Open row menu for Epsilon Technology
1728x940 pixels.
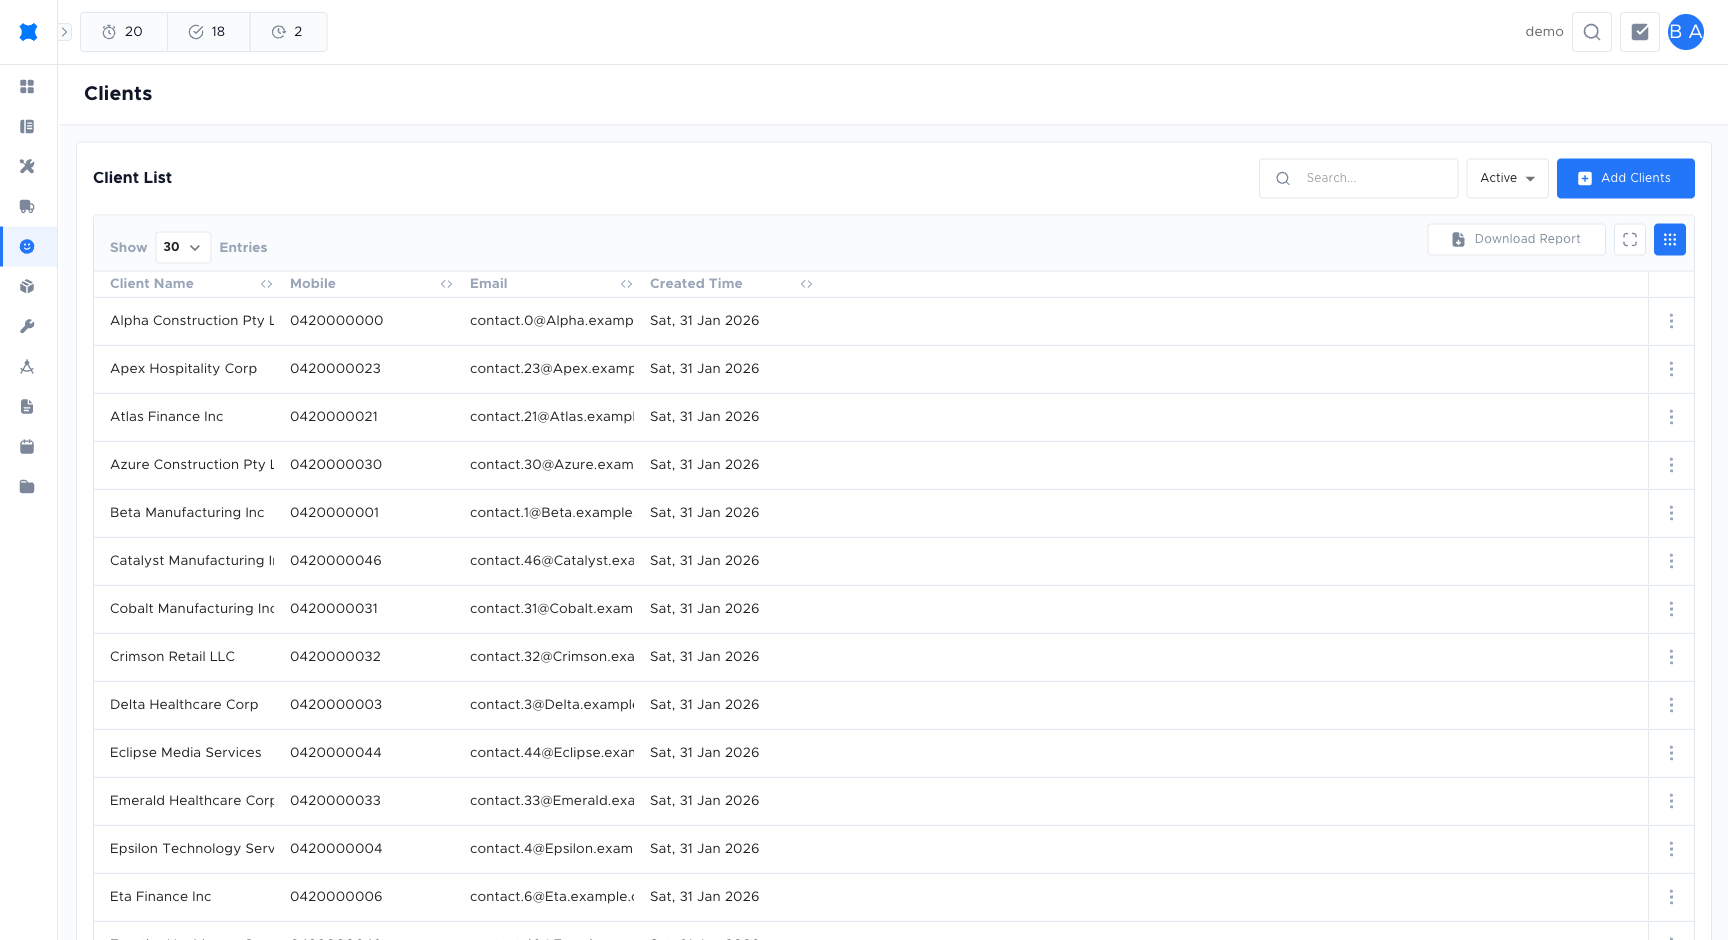1671,849
